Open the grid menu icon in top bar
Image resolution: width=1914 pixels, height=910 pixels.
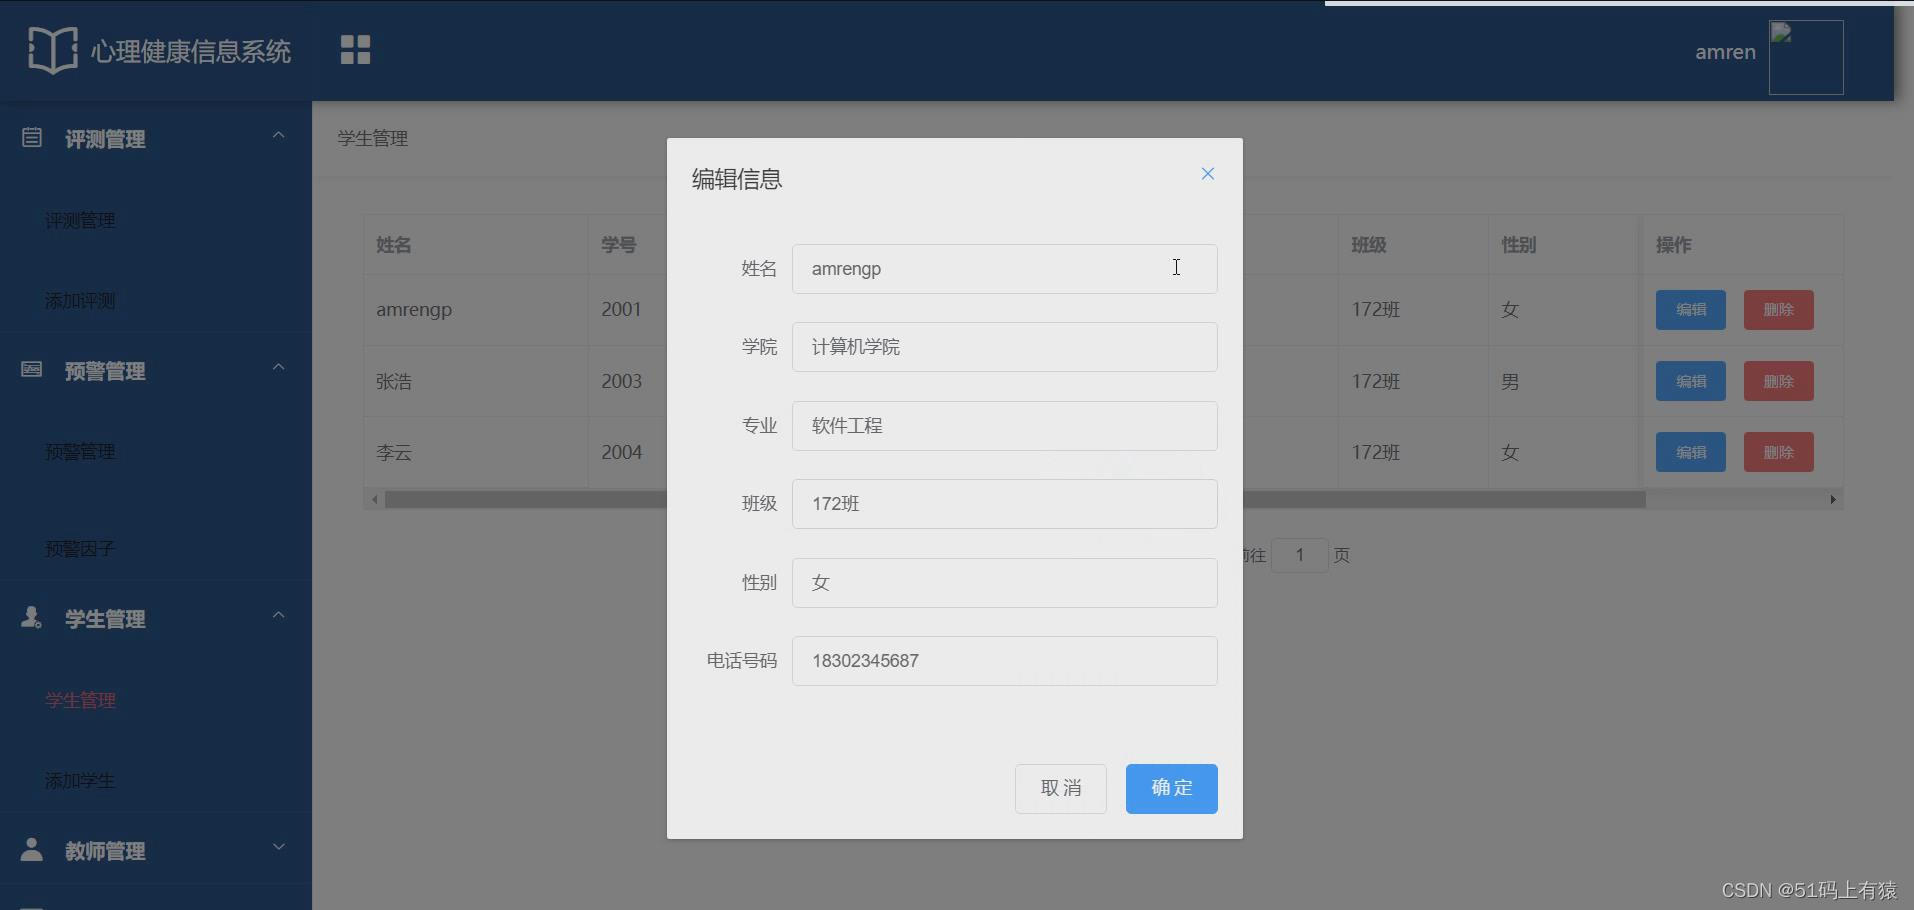pos(355,48)
